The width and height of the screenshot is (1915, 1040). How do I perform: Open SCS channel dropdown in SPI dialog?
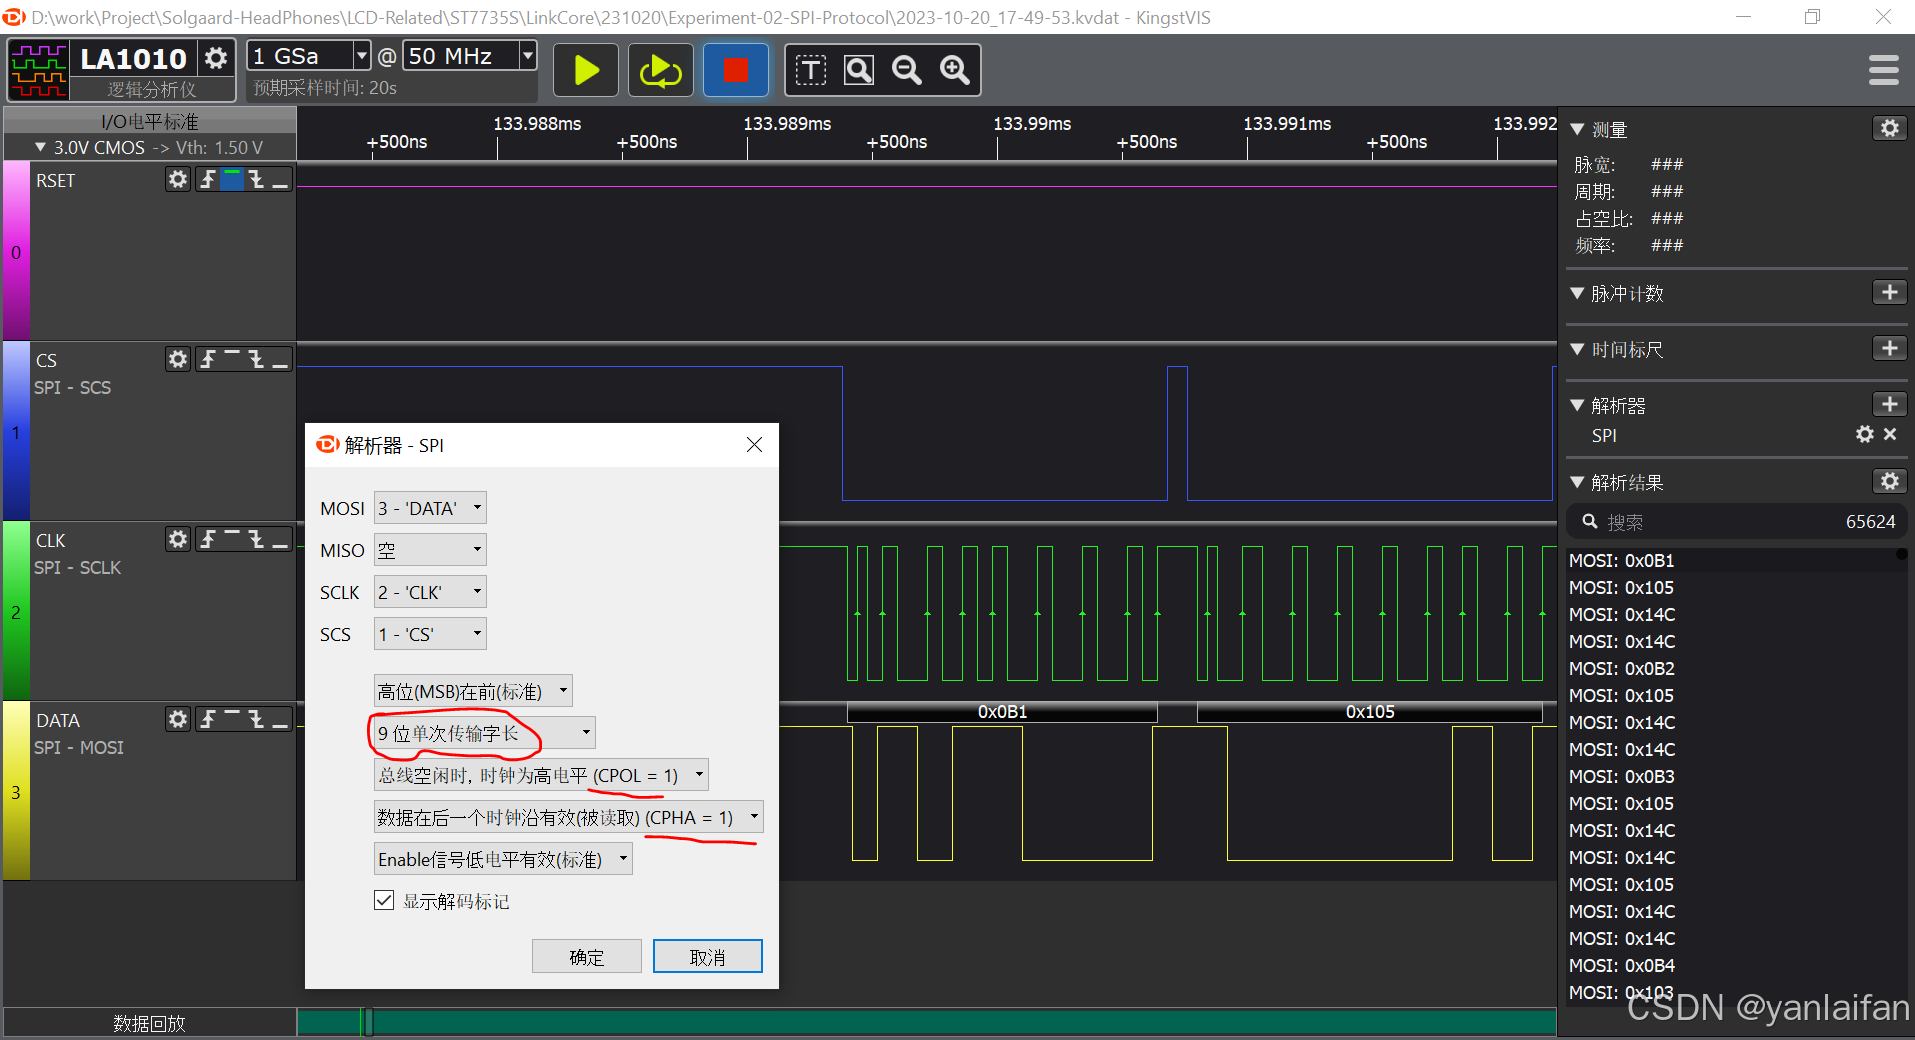tap(430, 634)
